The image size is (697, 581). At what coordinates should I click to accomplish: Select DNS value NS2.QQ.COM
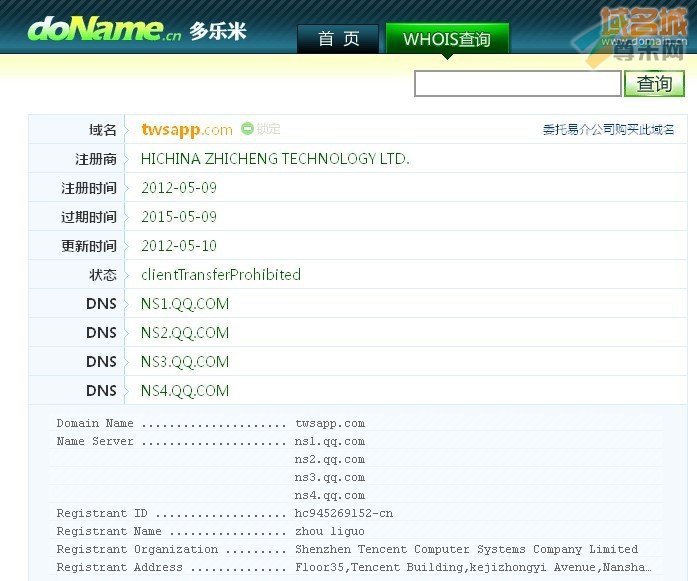(x=185, y=333)
